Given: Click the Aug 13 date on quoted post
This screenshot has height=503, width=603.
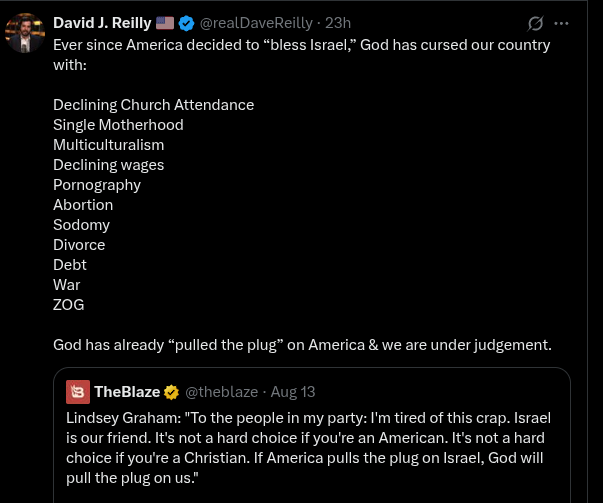Looking at the screenshot, I should [293, 391].
